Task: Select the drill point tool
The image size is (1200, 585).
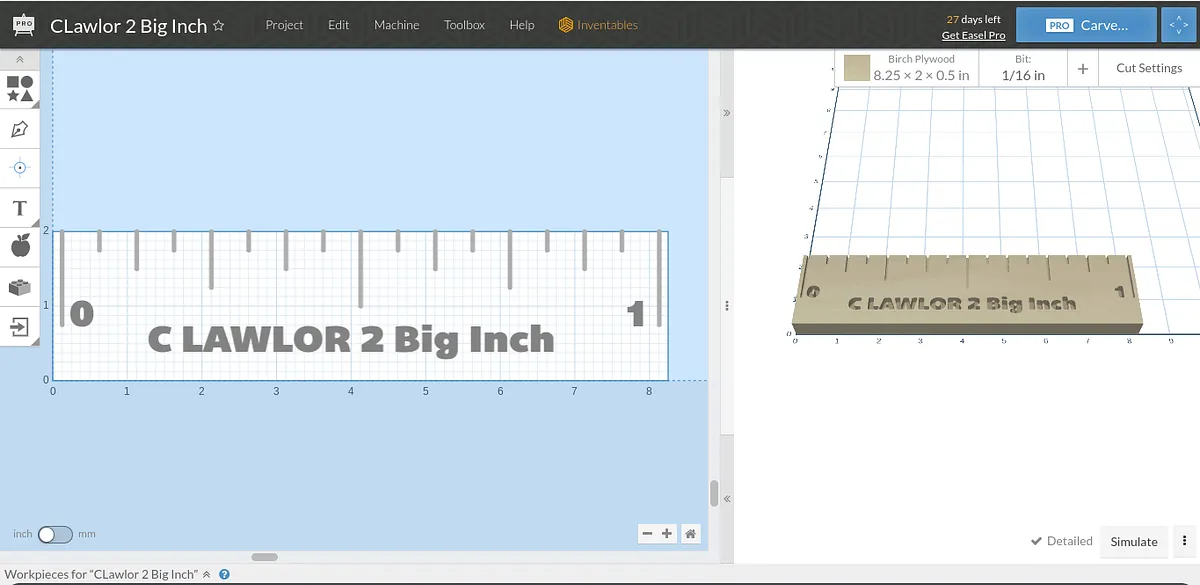Action: tap(19, 168)
